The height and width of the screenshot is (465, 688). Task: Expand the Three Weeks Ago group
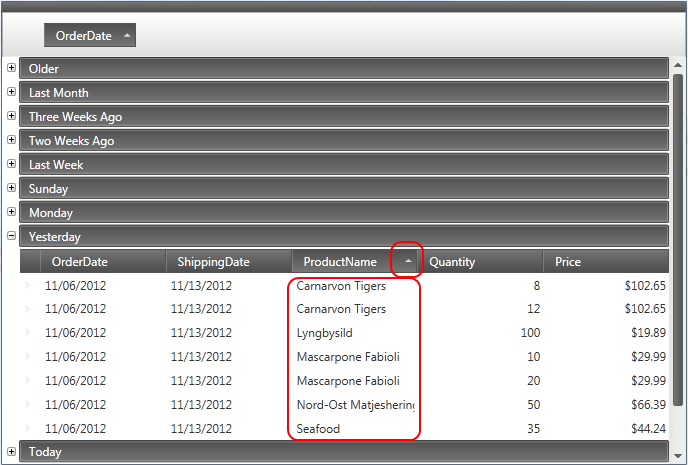11,116
